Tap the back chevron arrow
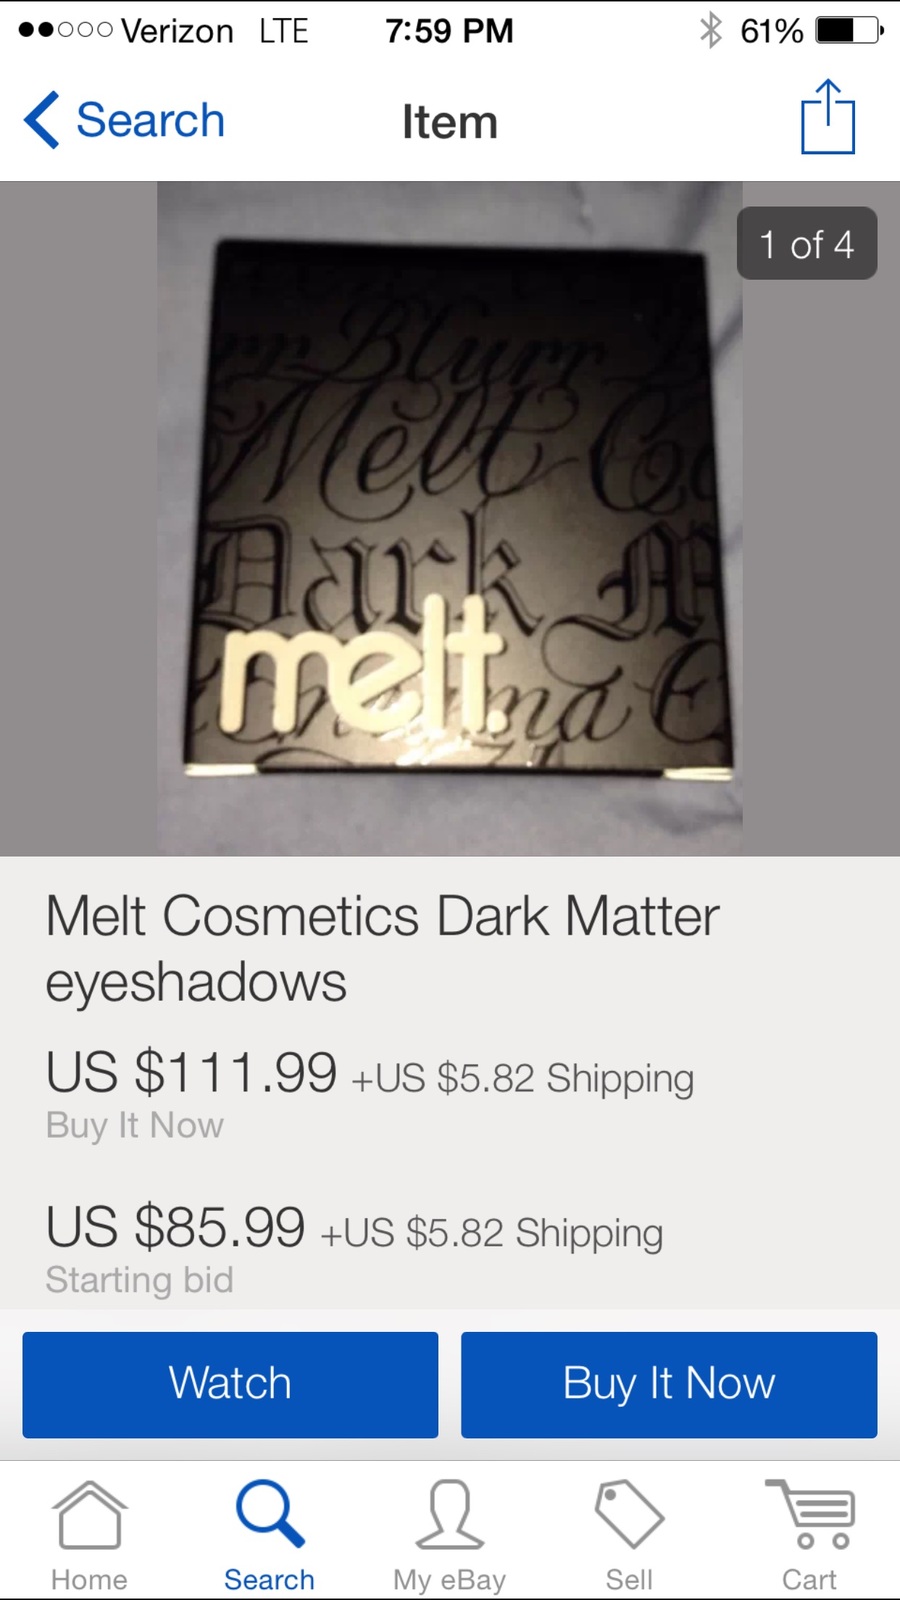The height and width of the screenshot is (1600, 900). click(42, 120)
